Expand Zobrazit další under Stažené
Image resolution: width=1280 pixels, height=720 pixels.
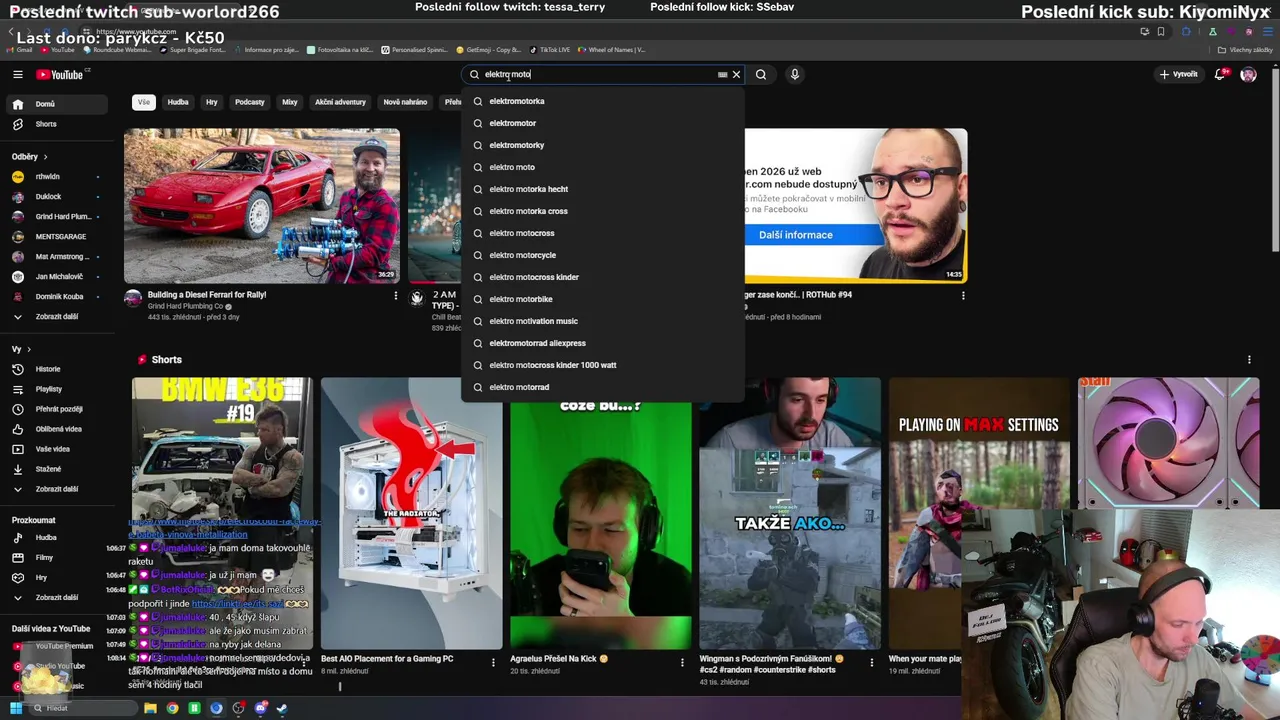(58, 489)
